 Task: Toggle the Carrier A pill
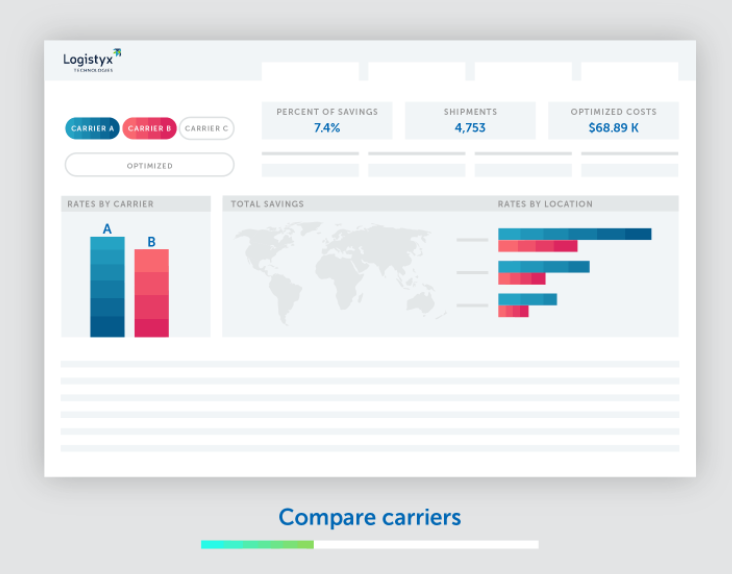(92, 128)
